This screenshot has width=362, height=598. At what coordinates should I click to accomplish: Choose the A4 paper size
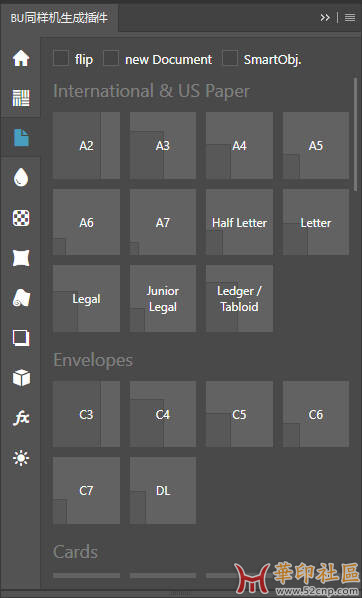(239, 145)
